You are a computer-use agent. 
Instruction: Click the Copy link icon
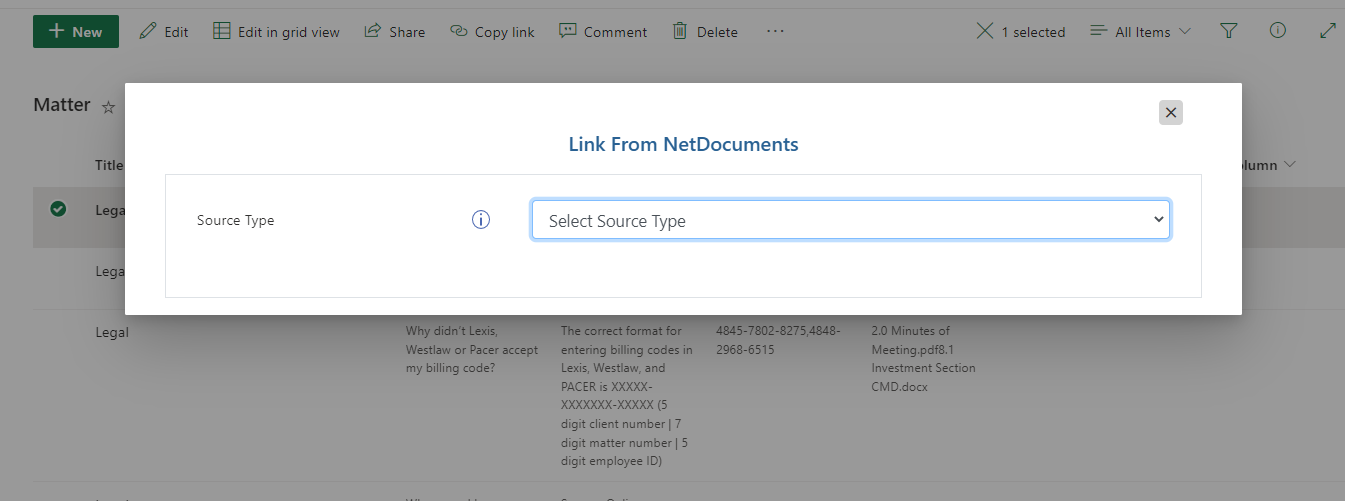point(459,32)
